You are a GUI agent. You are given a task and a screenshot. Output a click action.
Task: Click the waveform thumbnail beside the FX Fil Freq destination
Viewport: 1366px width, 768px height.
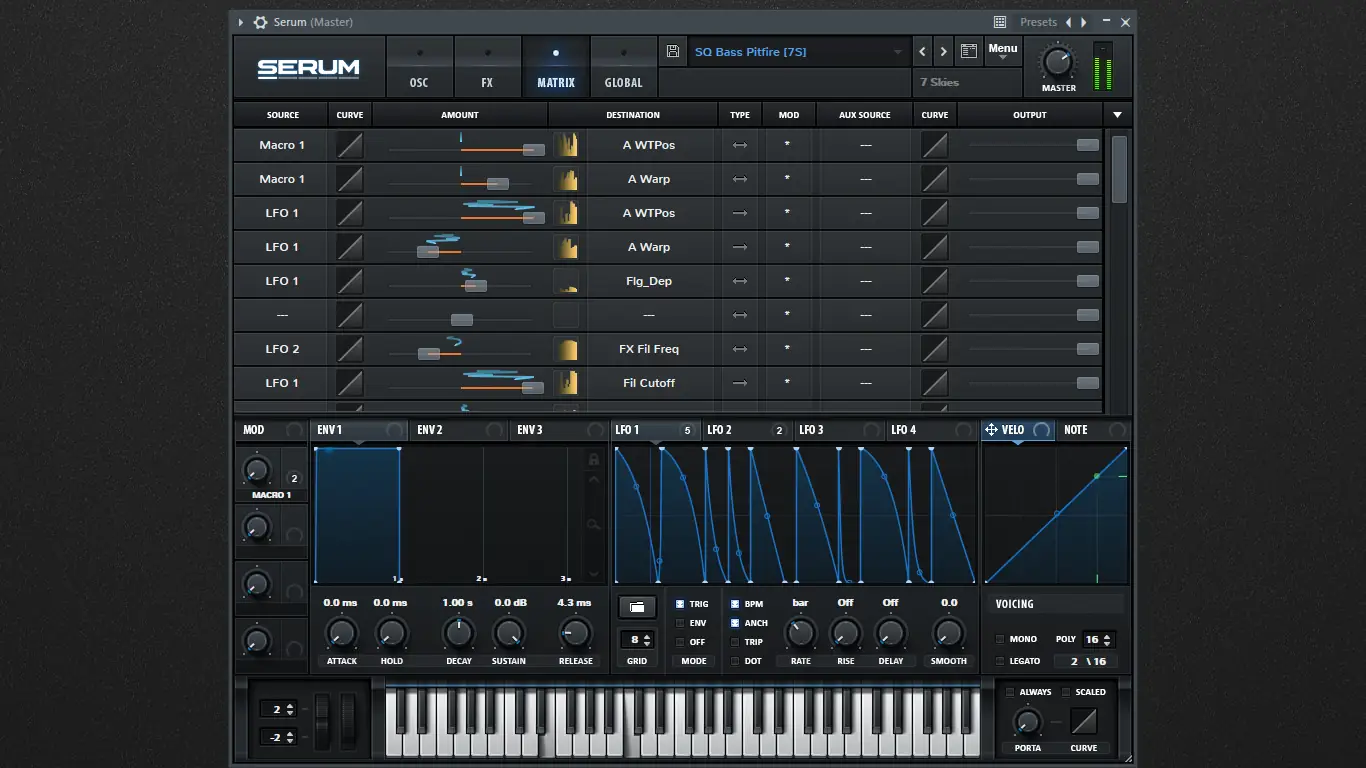pos(566,349)
